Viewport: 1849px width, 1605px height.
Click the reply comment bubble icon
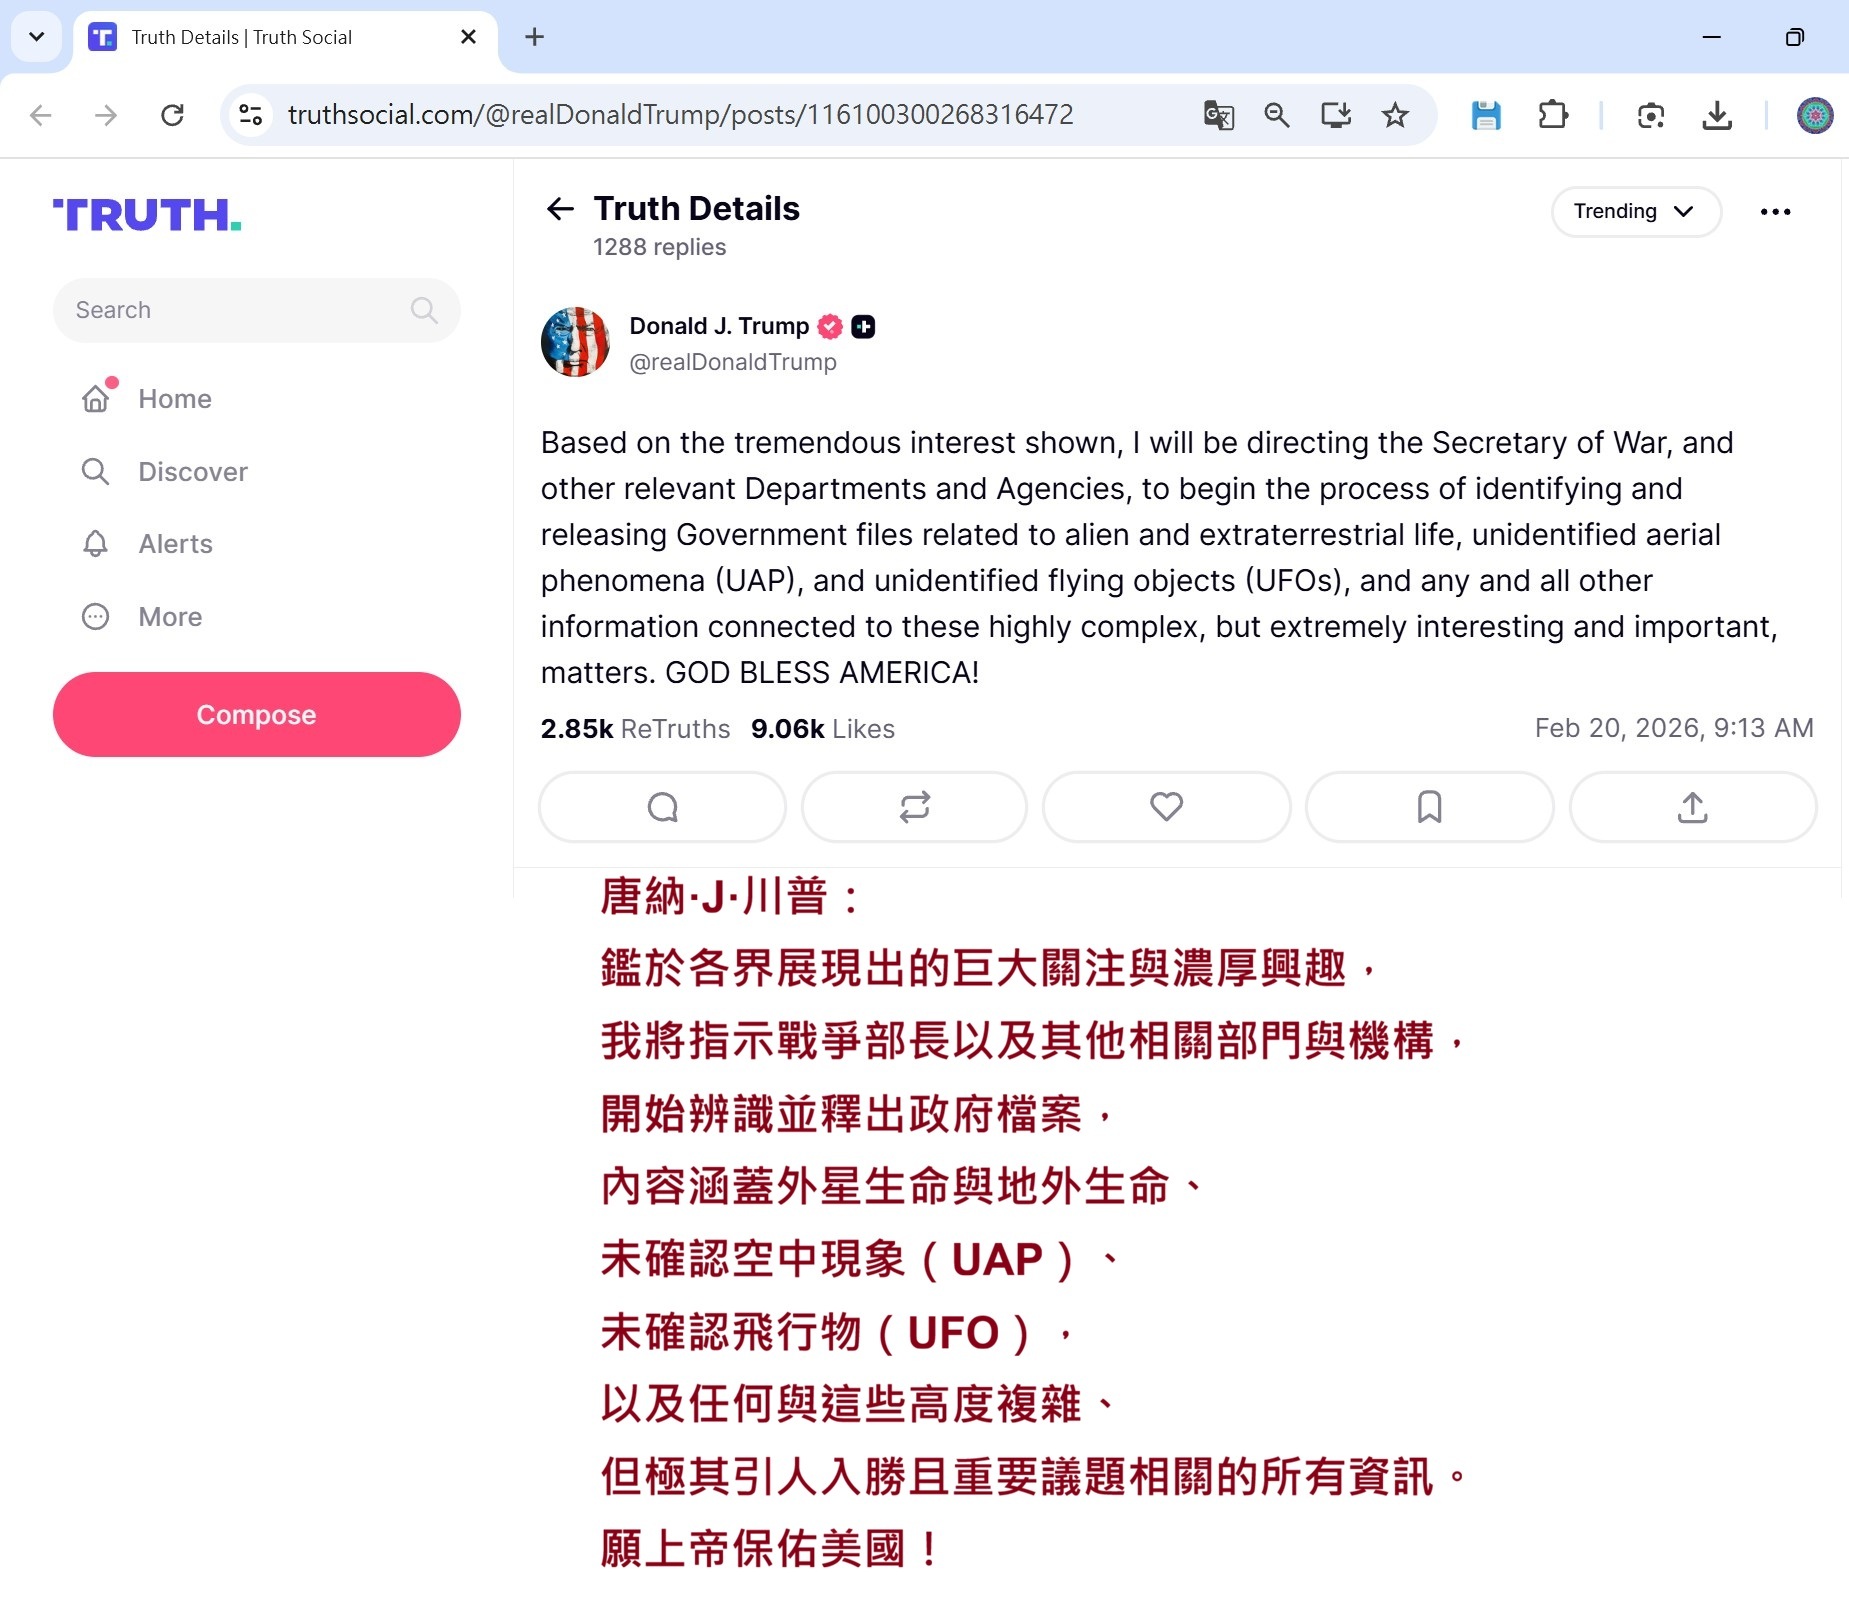tap(662, 807)
